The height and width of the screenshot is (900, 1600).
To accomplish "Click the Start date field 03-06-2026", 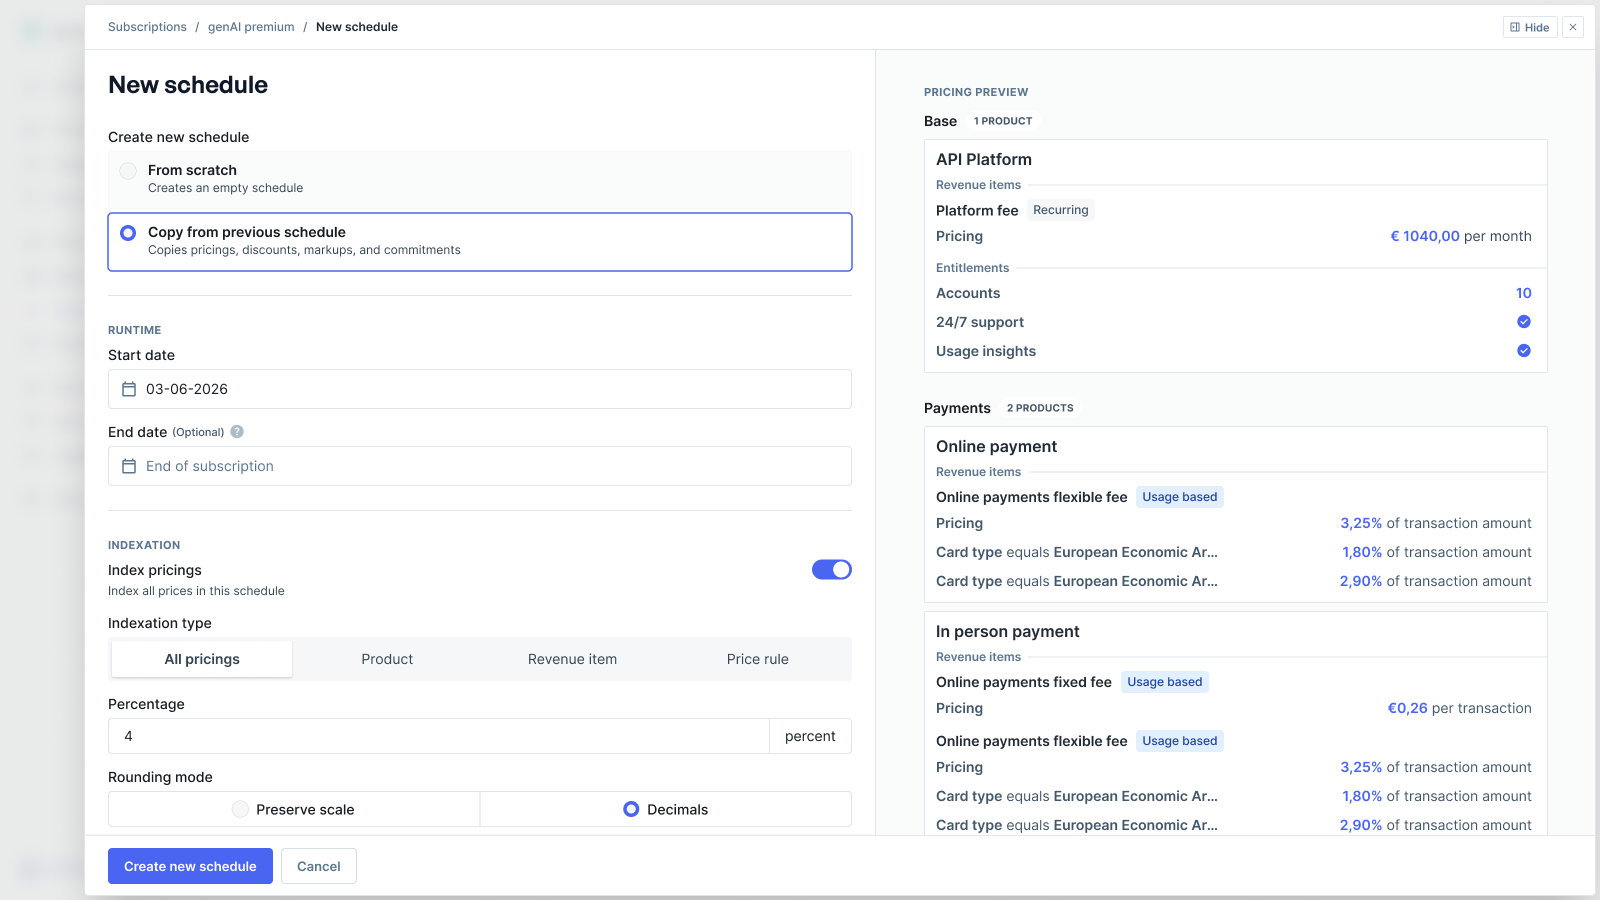I will (480, 389).
